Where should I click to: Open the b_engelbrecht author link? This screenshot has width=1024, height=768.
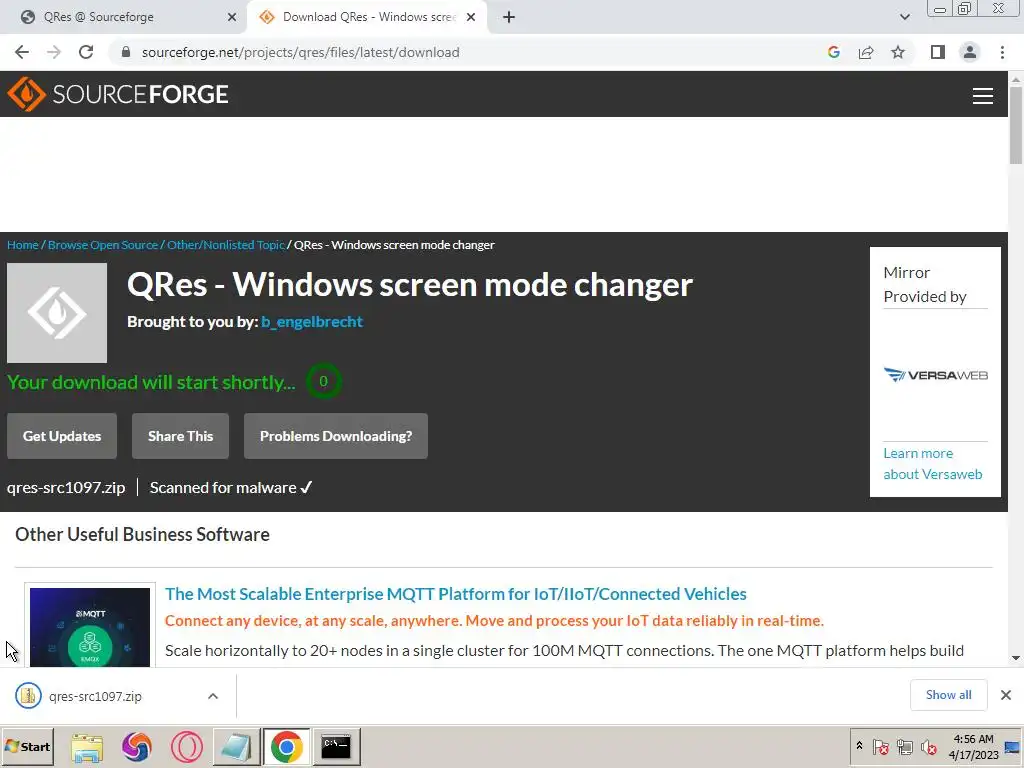(x=312, y=322)
